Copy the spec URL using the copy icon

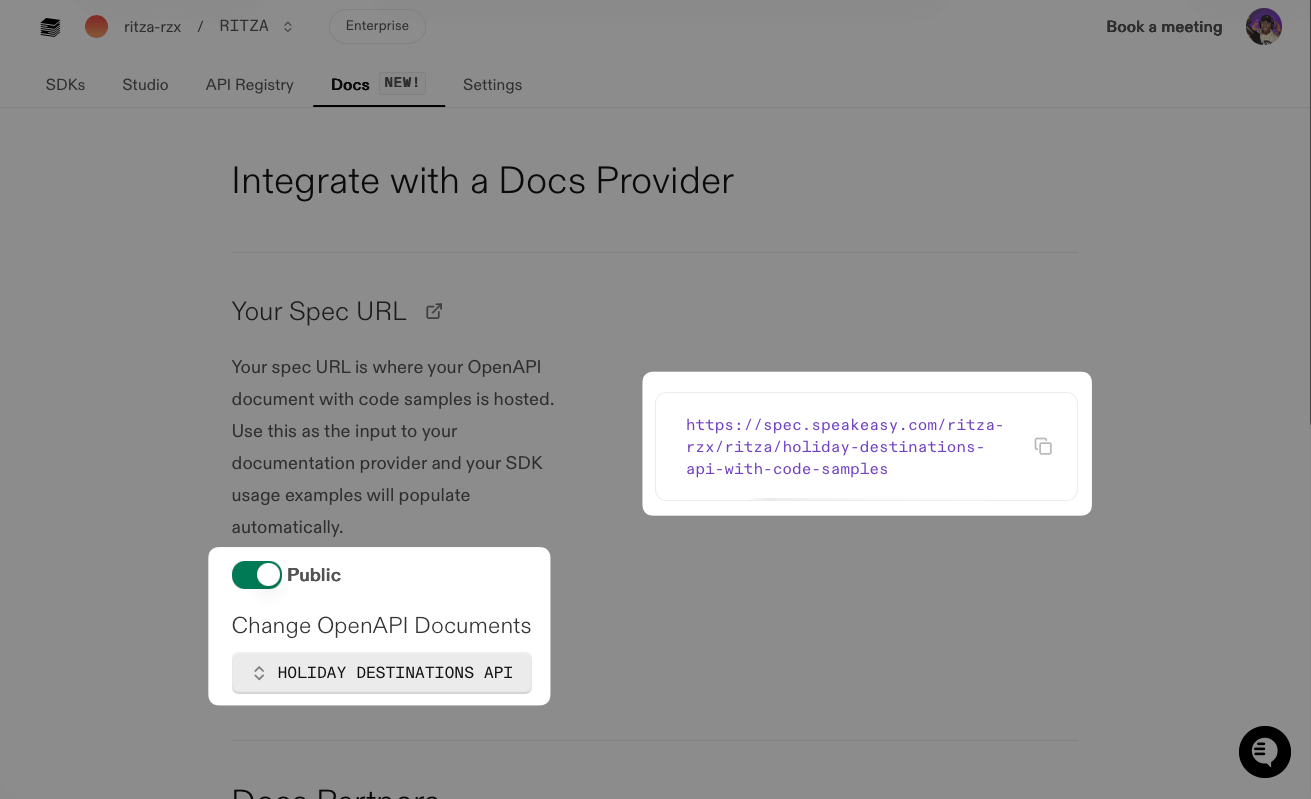click(x=1043, y=446)
